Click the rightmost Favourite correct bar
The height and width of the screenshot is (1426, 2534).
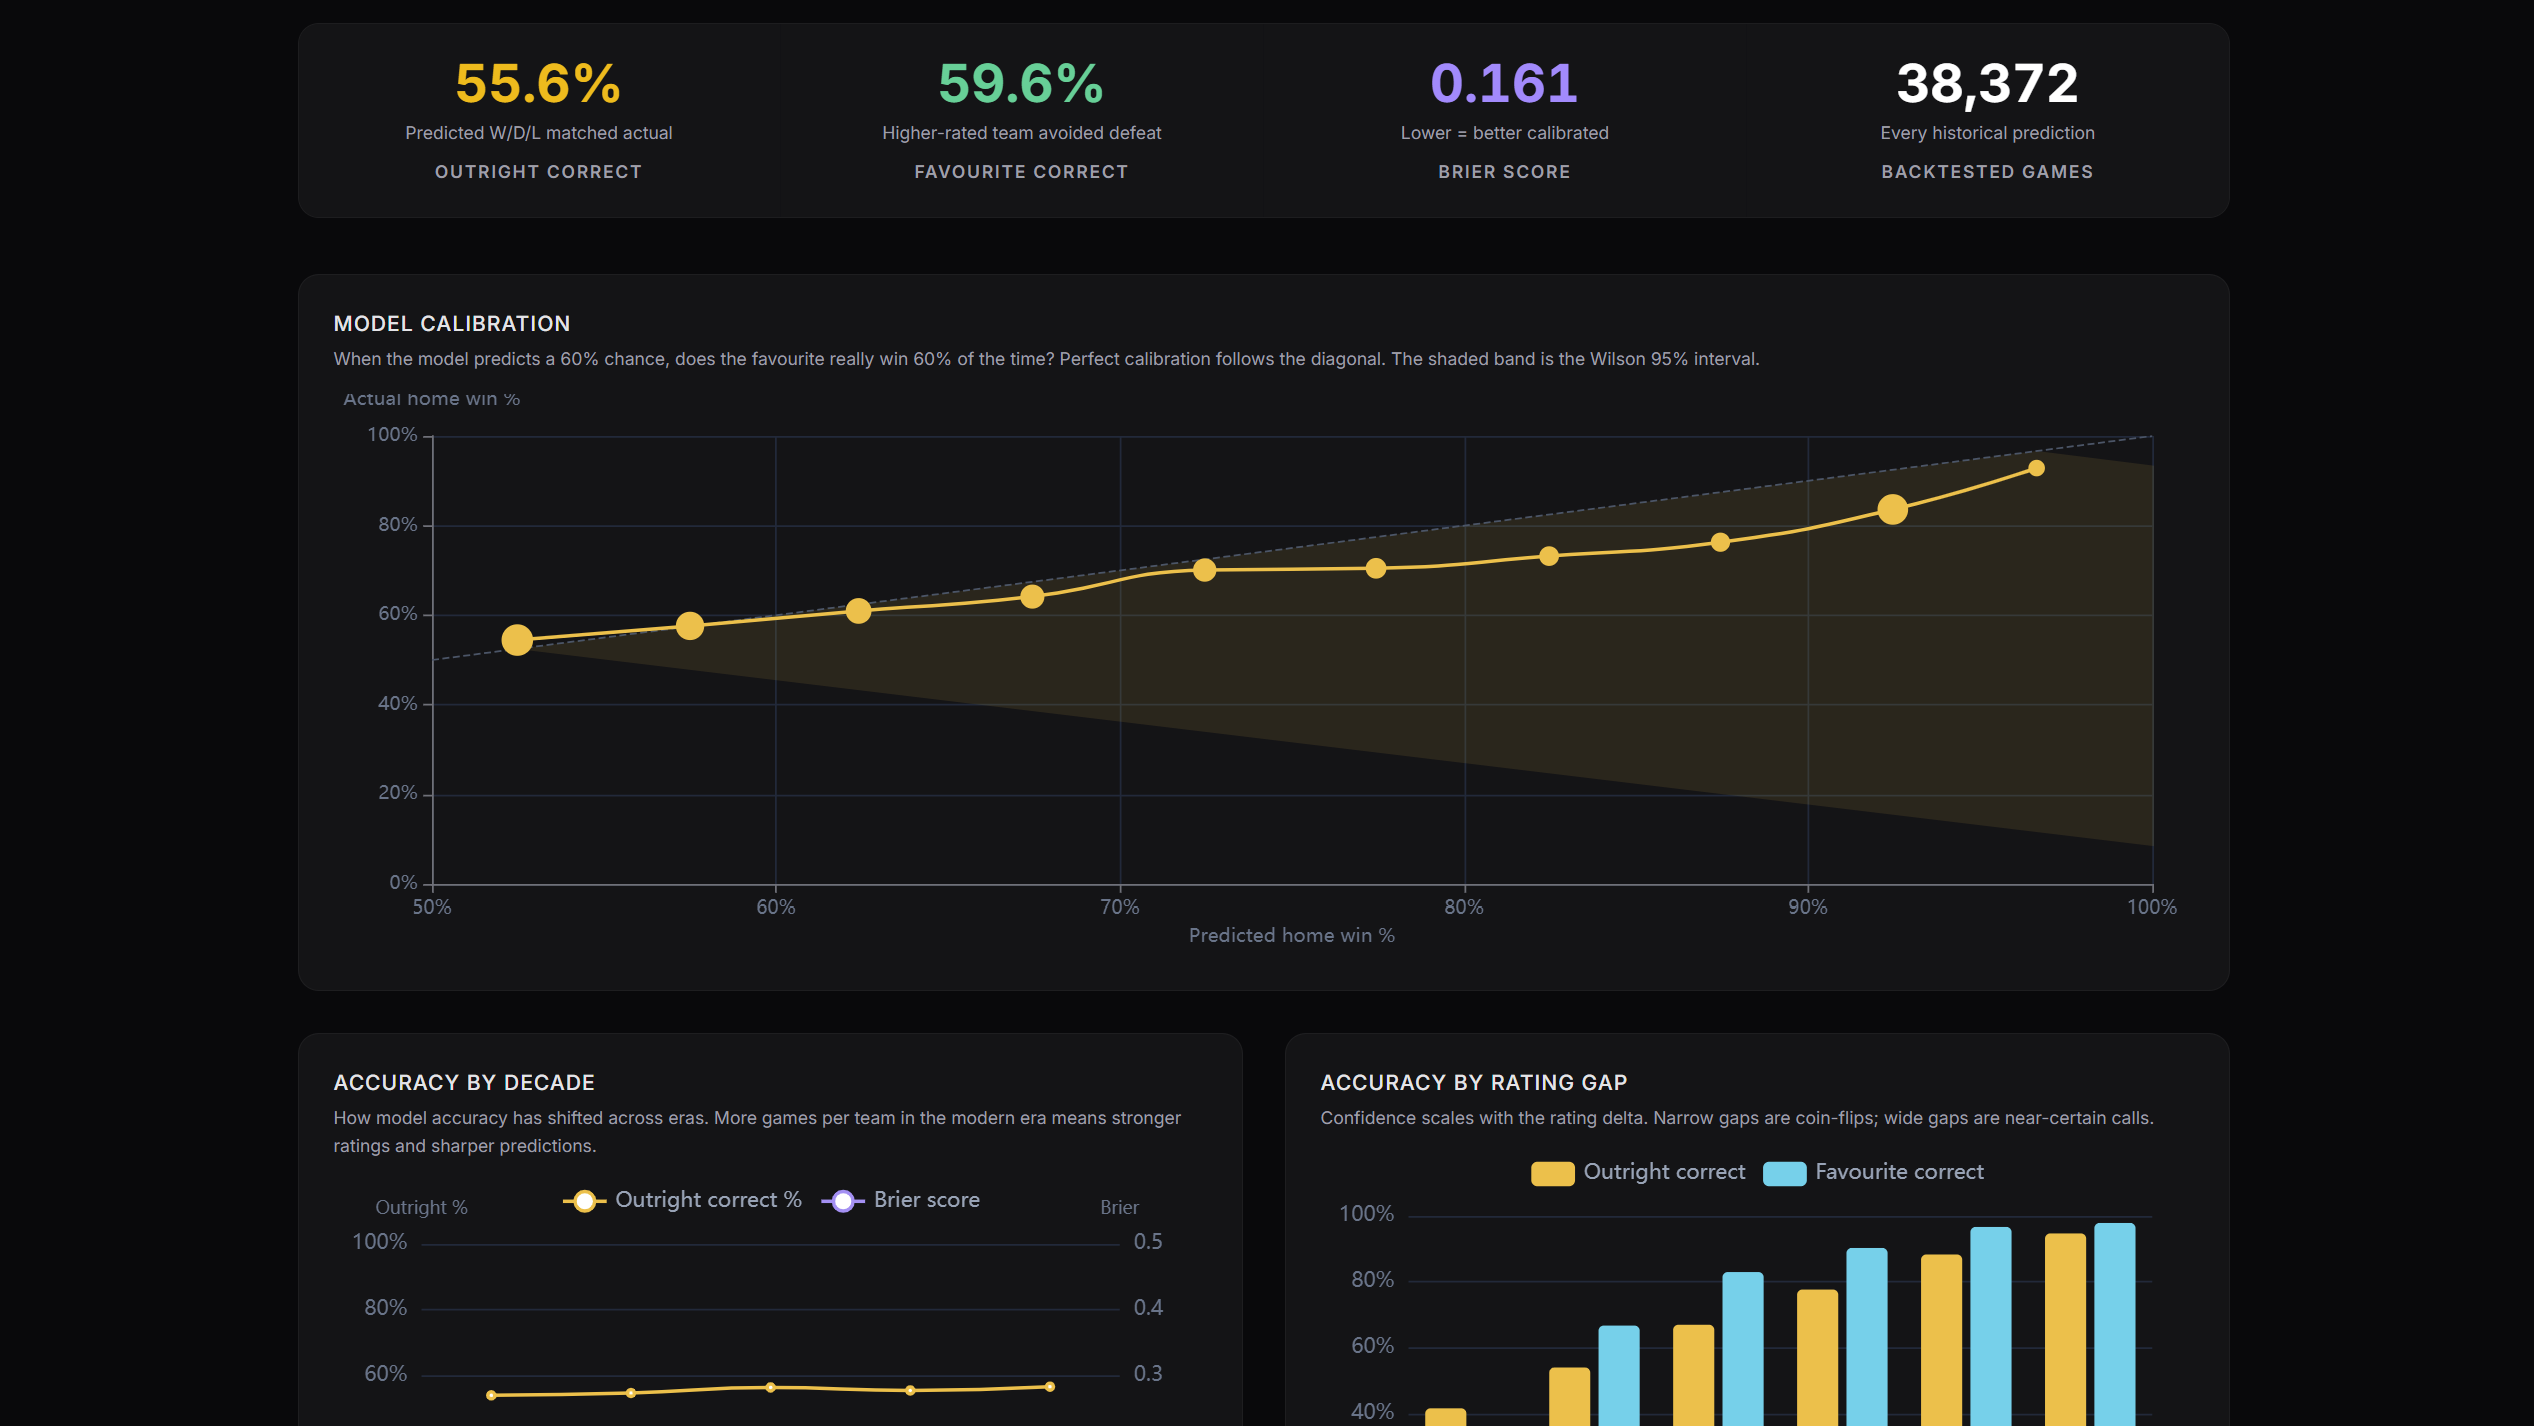click(x=2114, y=1324)
